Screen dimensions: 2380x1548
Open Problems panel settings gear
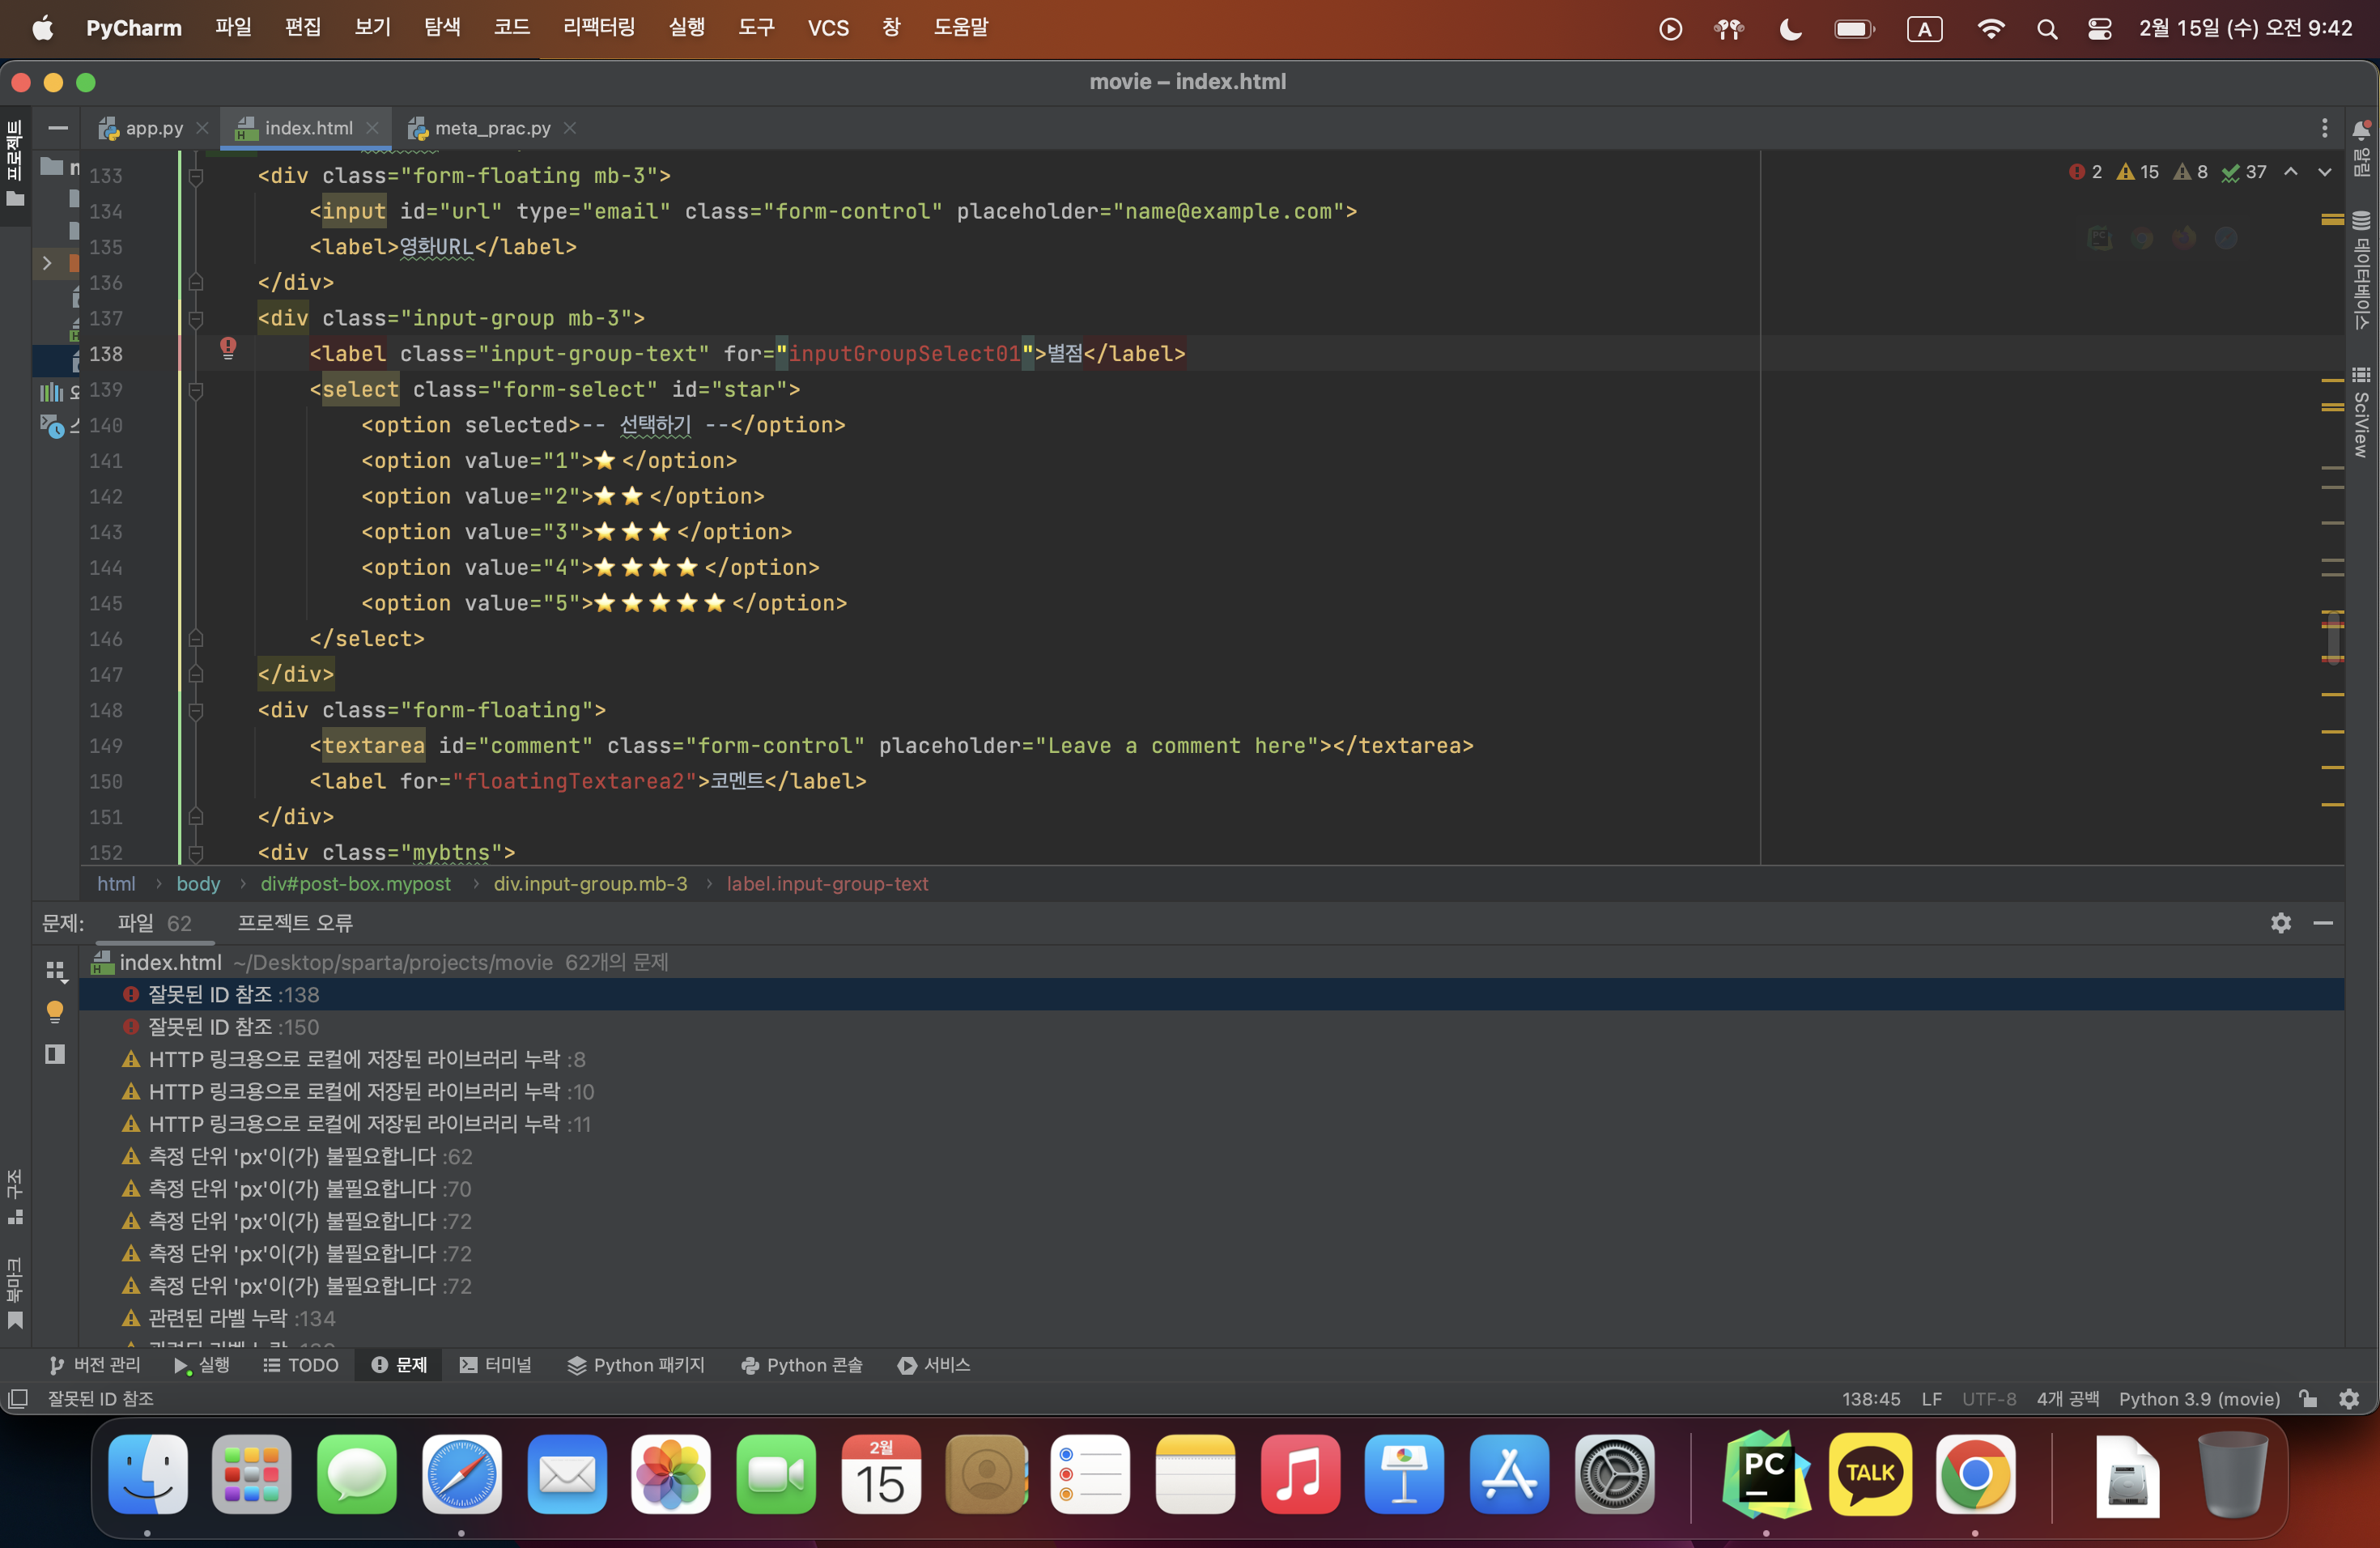point(2280,923)
